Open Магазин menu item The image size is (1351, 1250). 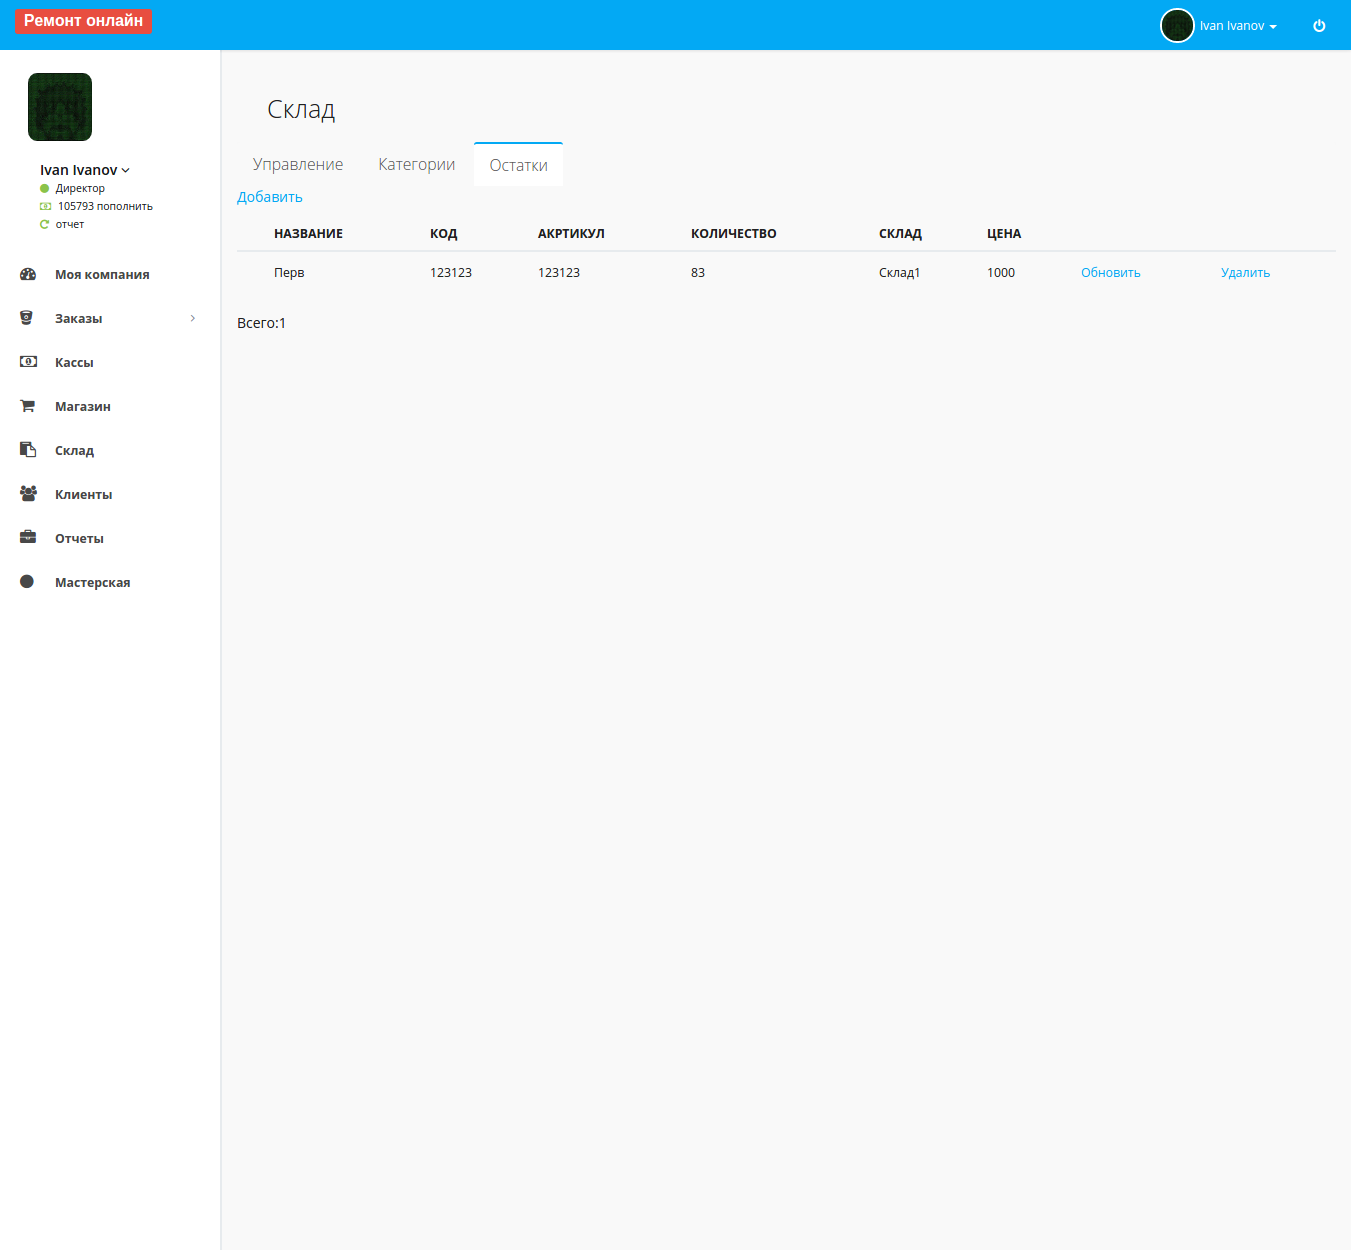pyautogui.click(x=83, y=407)
